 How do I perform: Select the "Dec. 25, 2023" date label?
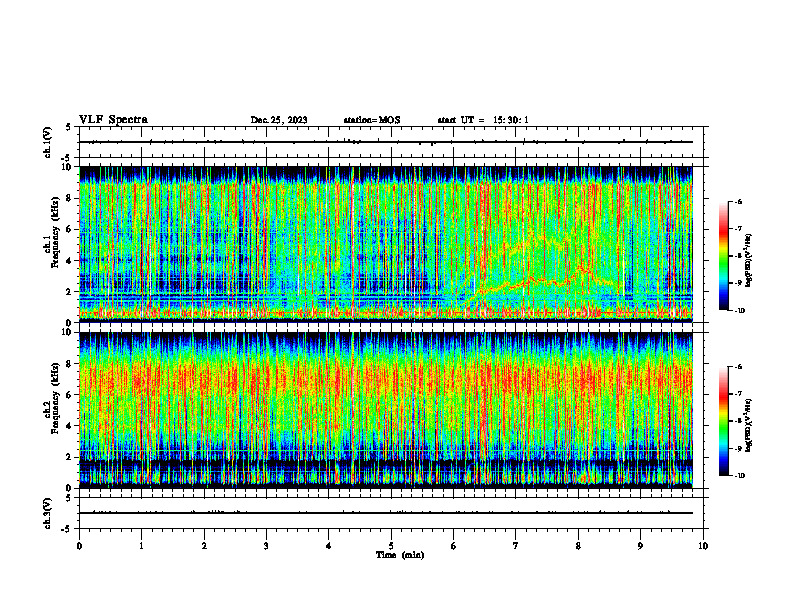pos(279,120)
